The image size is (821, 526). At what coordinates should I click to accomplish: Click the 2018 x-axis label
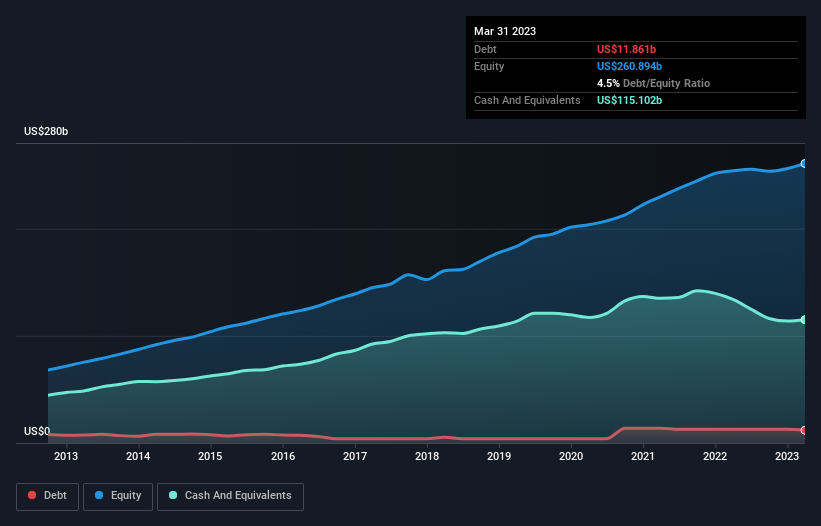pos(427,456)
